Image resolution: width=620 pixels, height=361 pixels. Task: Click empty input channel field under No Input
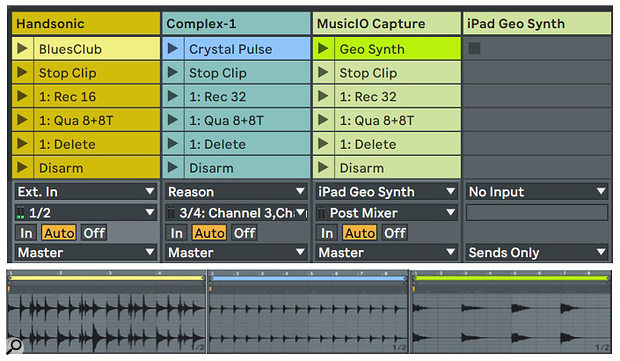point(537,213)
